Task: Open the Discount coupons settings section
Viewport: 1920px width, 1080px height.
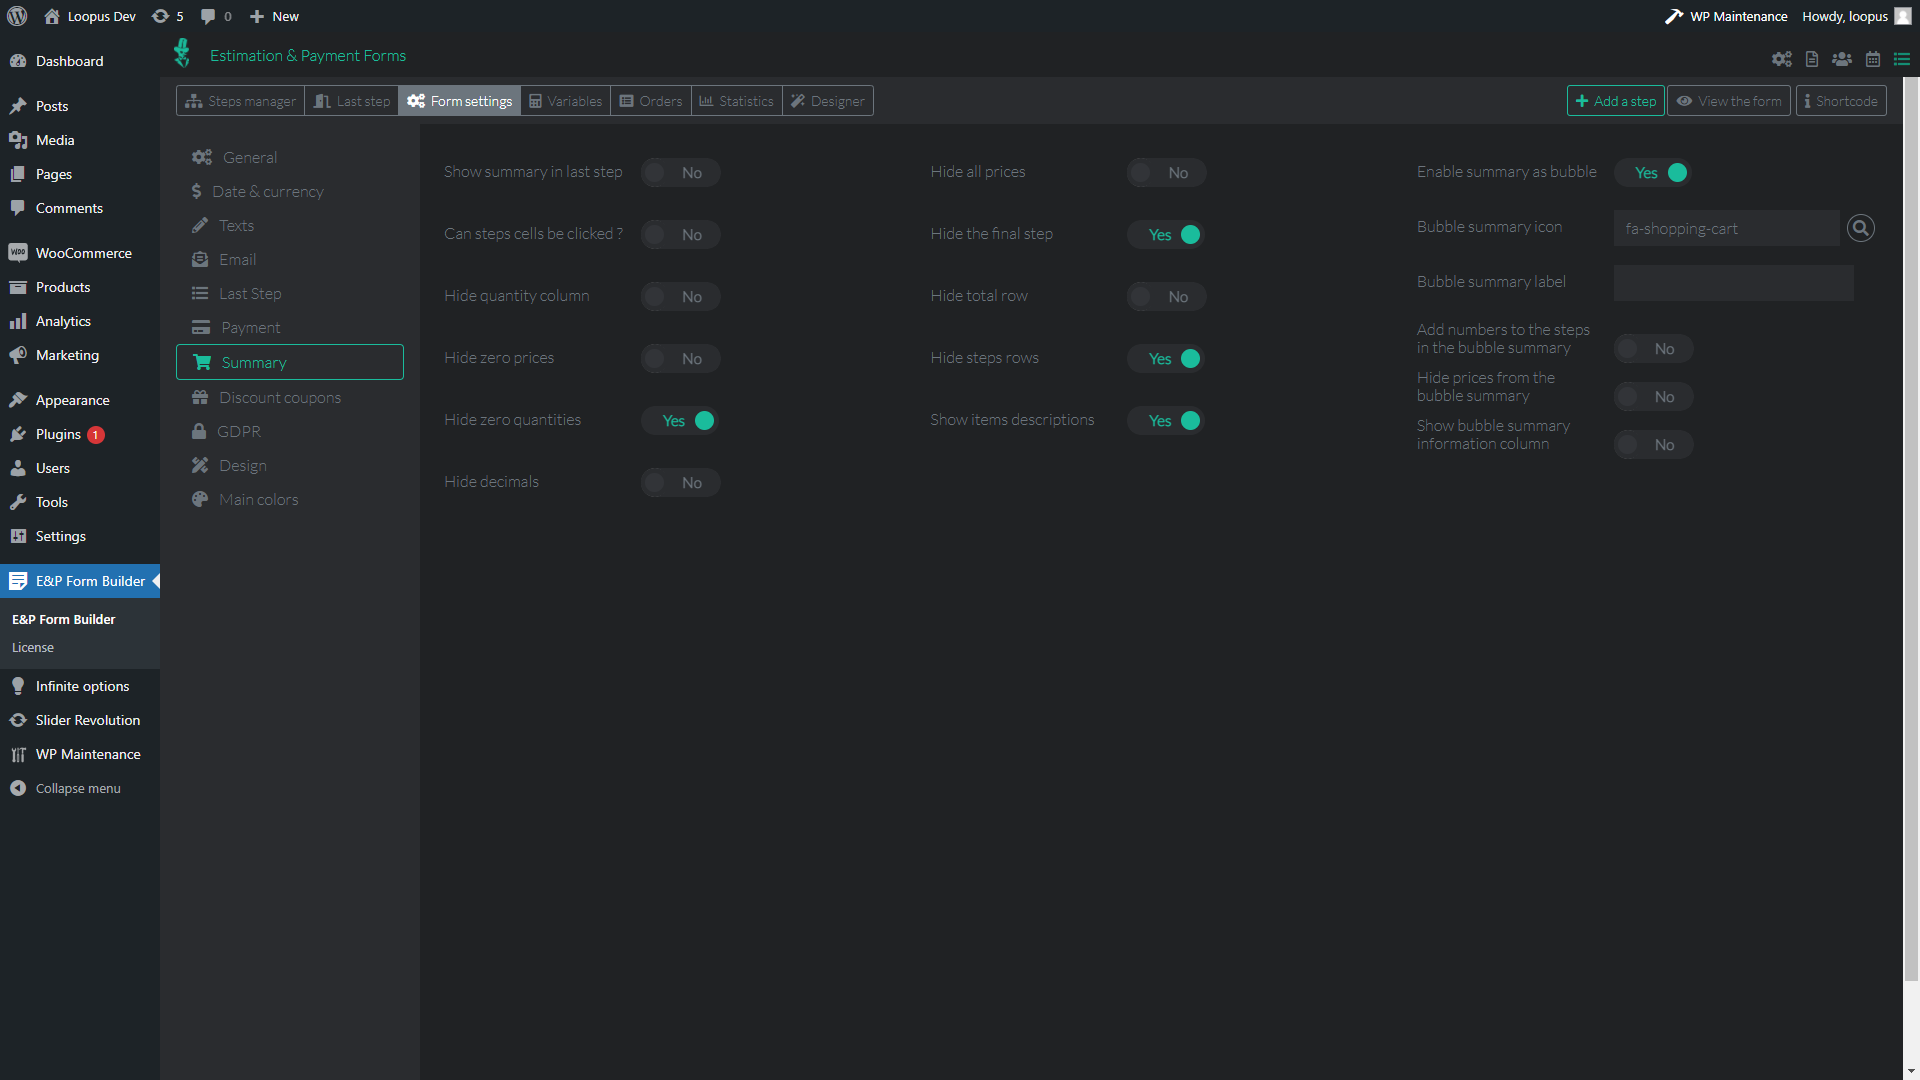Action: (280, 397)
